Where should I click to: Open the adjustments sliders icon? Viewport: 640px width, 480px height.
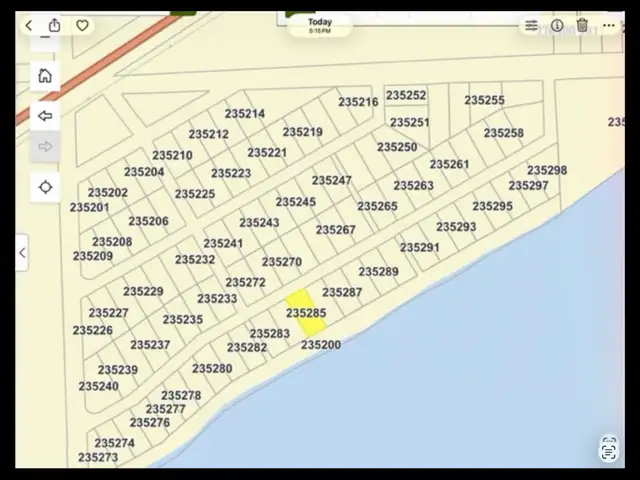point(531,26)
